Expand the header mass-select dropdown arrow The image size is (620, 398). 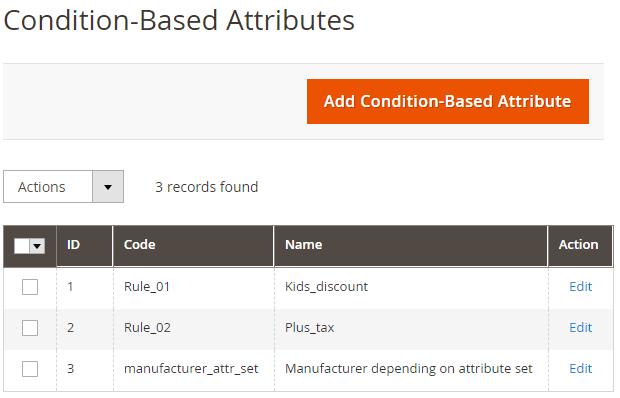click(x=37, y=246)
